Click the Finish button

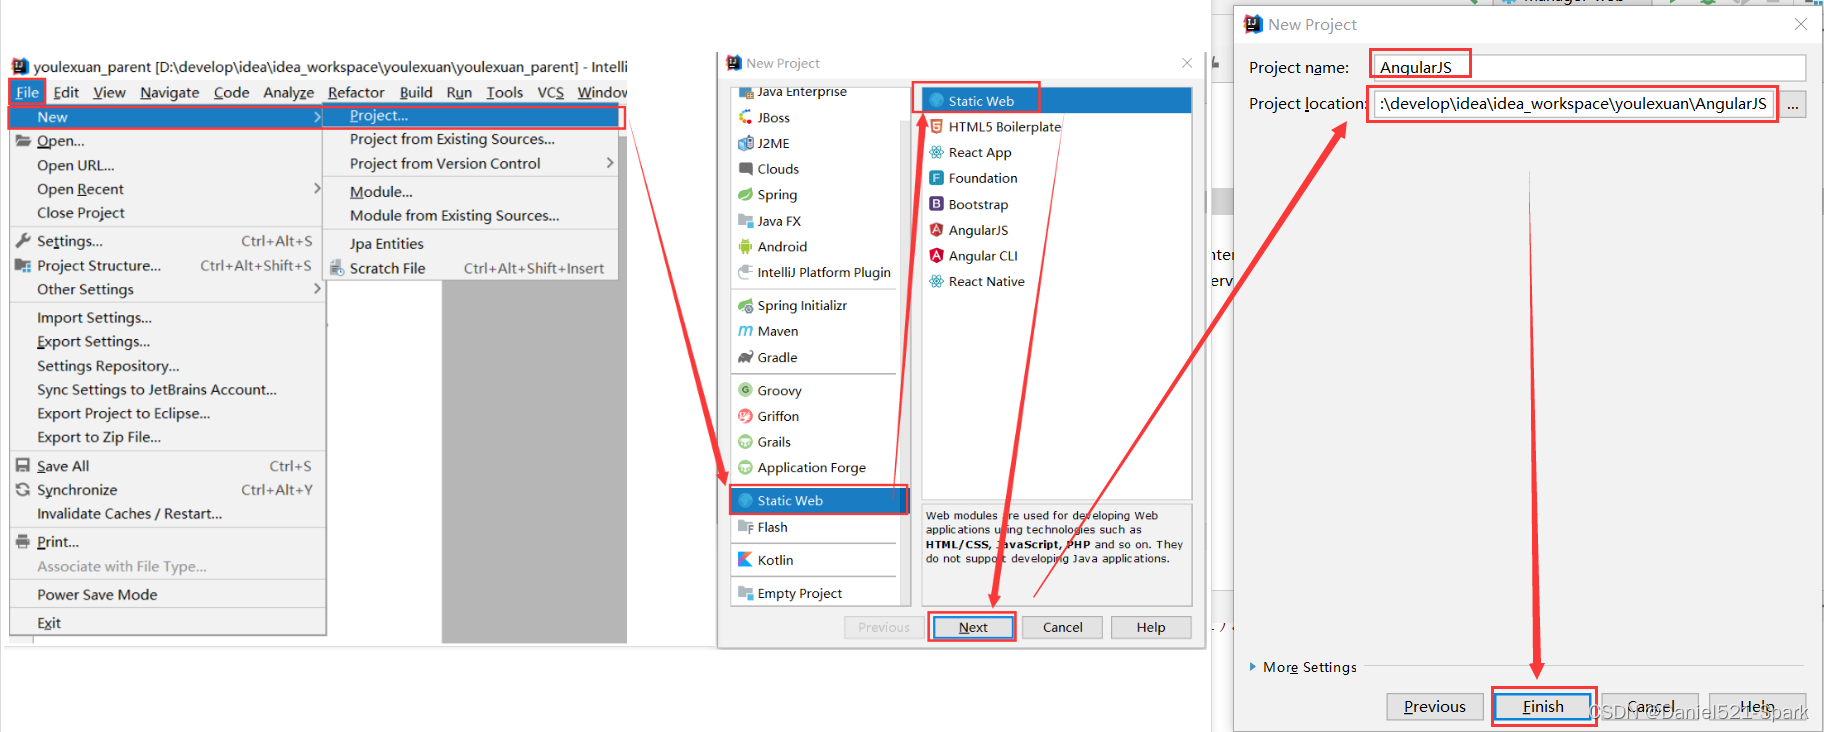tap(1543, 706)
